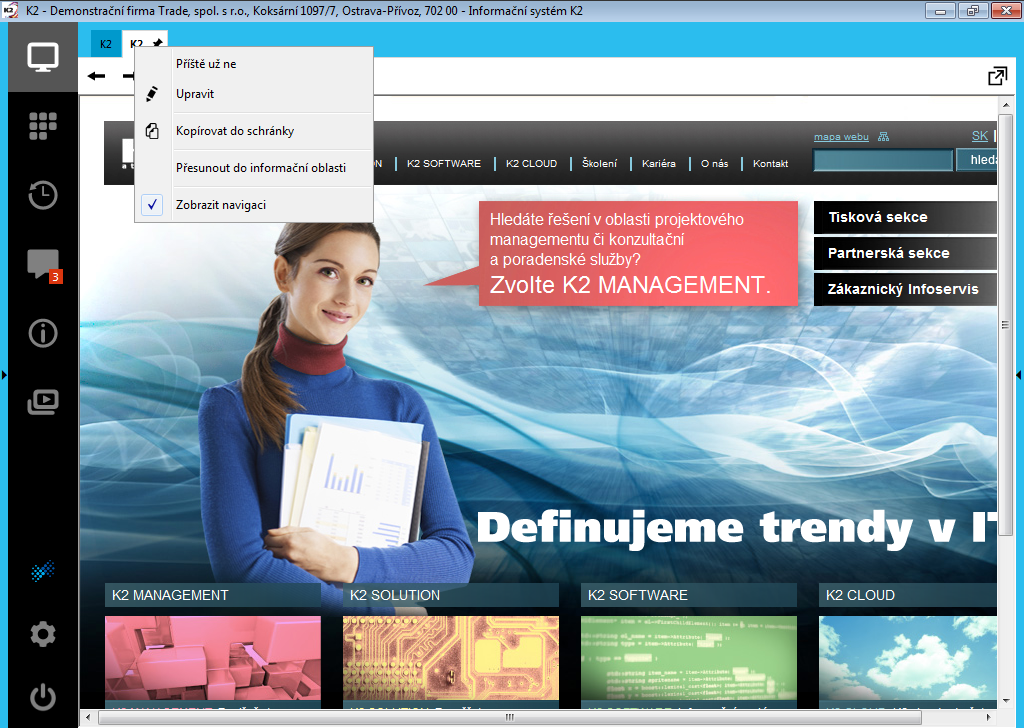1024x728 pixels.
Task: Click the horizontal scrollbar left arrow
Action: [88, 717]
